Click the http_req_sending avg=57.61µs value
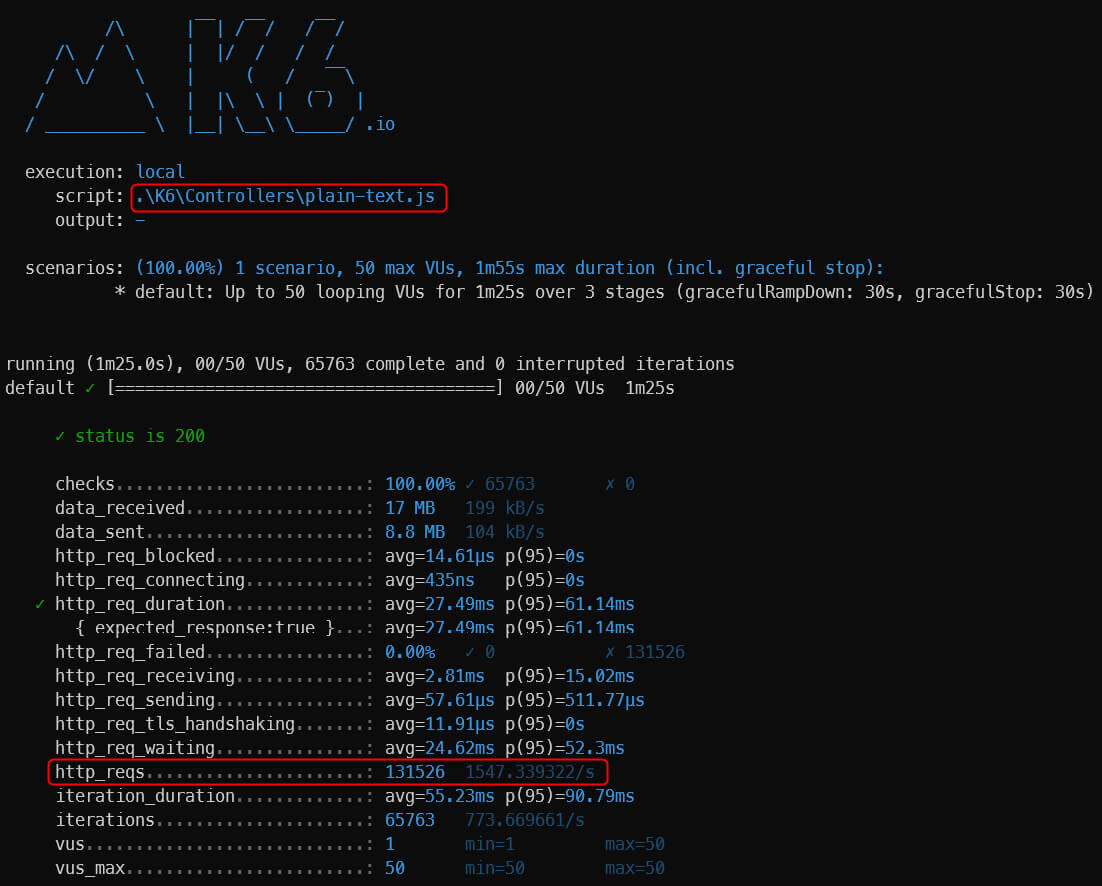 point(439,700)
